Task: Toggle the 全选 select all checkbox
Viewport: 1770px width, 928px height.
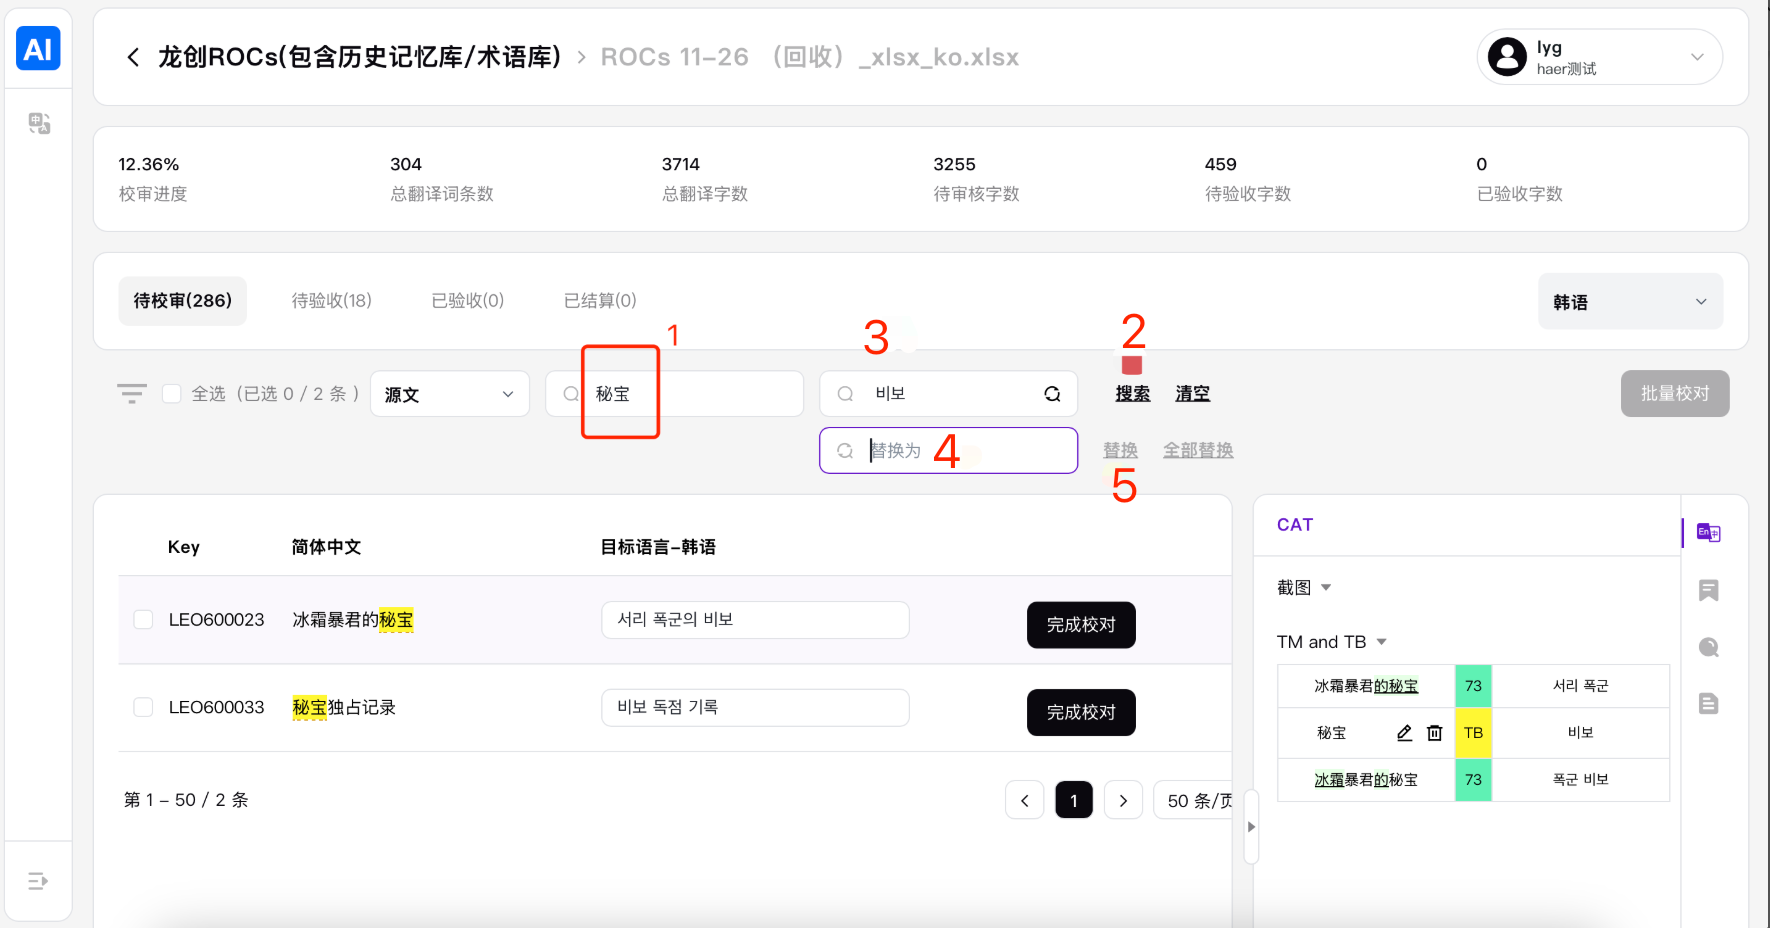Action: (172, 394)
